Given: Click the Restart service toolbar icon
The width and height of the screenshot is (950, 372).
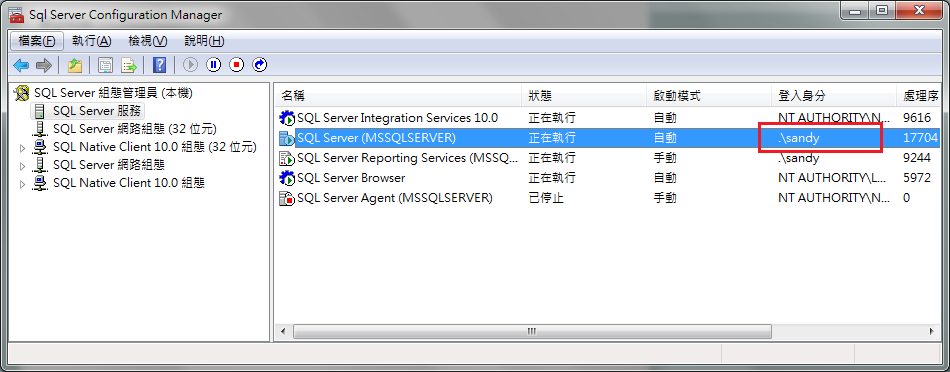Looking at the screenshot, I should [259, 65].
